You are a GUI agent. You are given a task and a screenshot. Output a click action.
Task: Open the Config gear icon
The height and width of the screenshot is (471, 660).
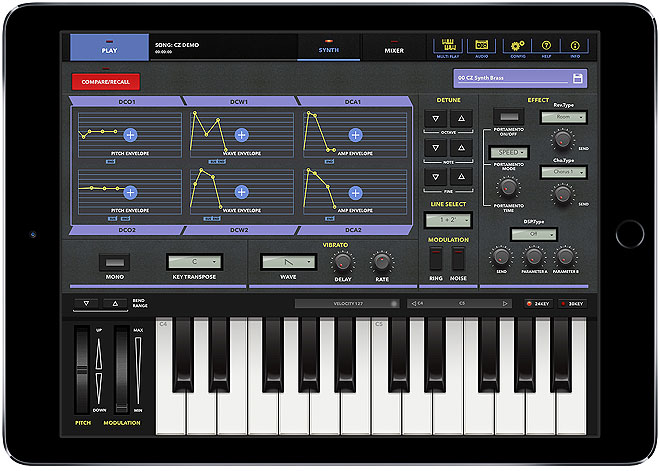pyautogui.click(x=517, y=45)
